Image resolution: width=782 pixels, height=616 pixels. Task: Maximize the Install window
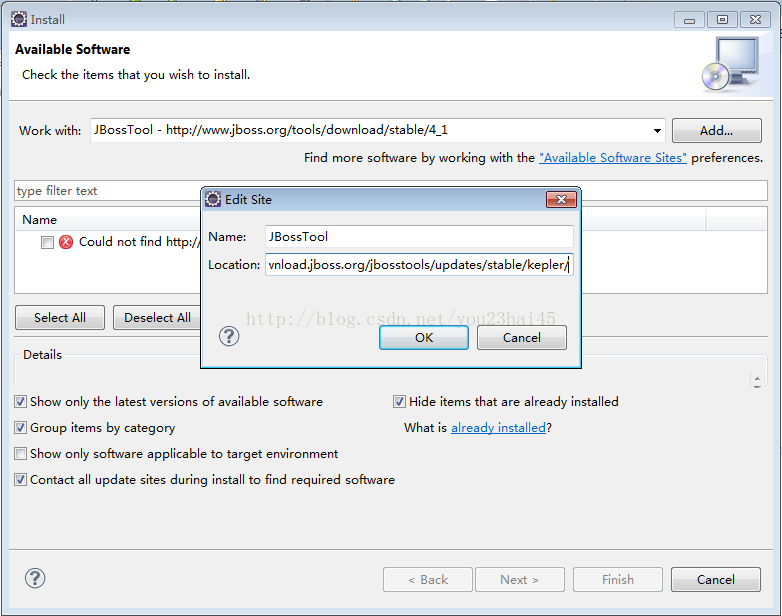pyautogui.click(x=722, y=20)
